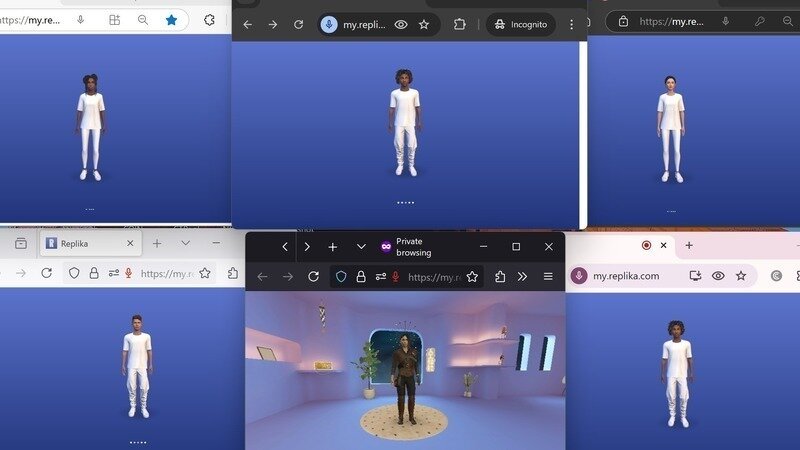Click the Edge favorites star icon
The height and width of the screenshot is (450, 800).
[171, 20]
